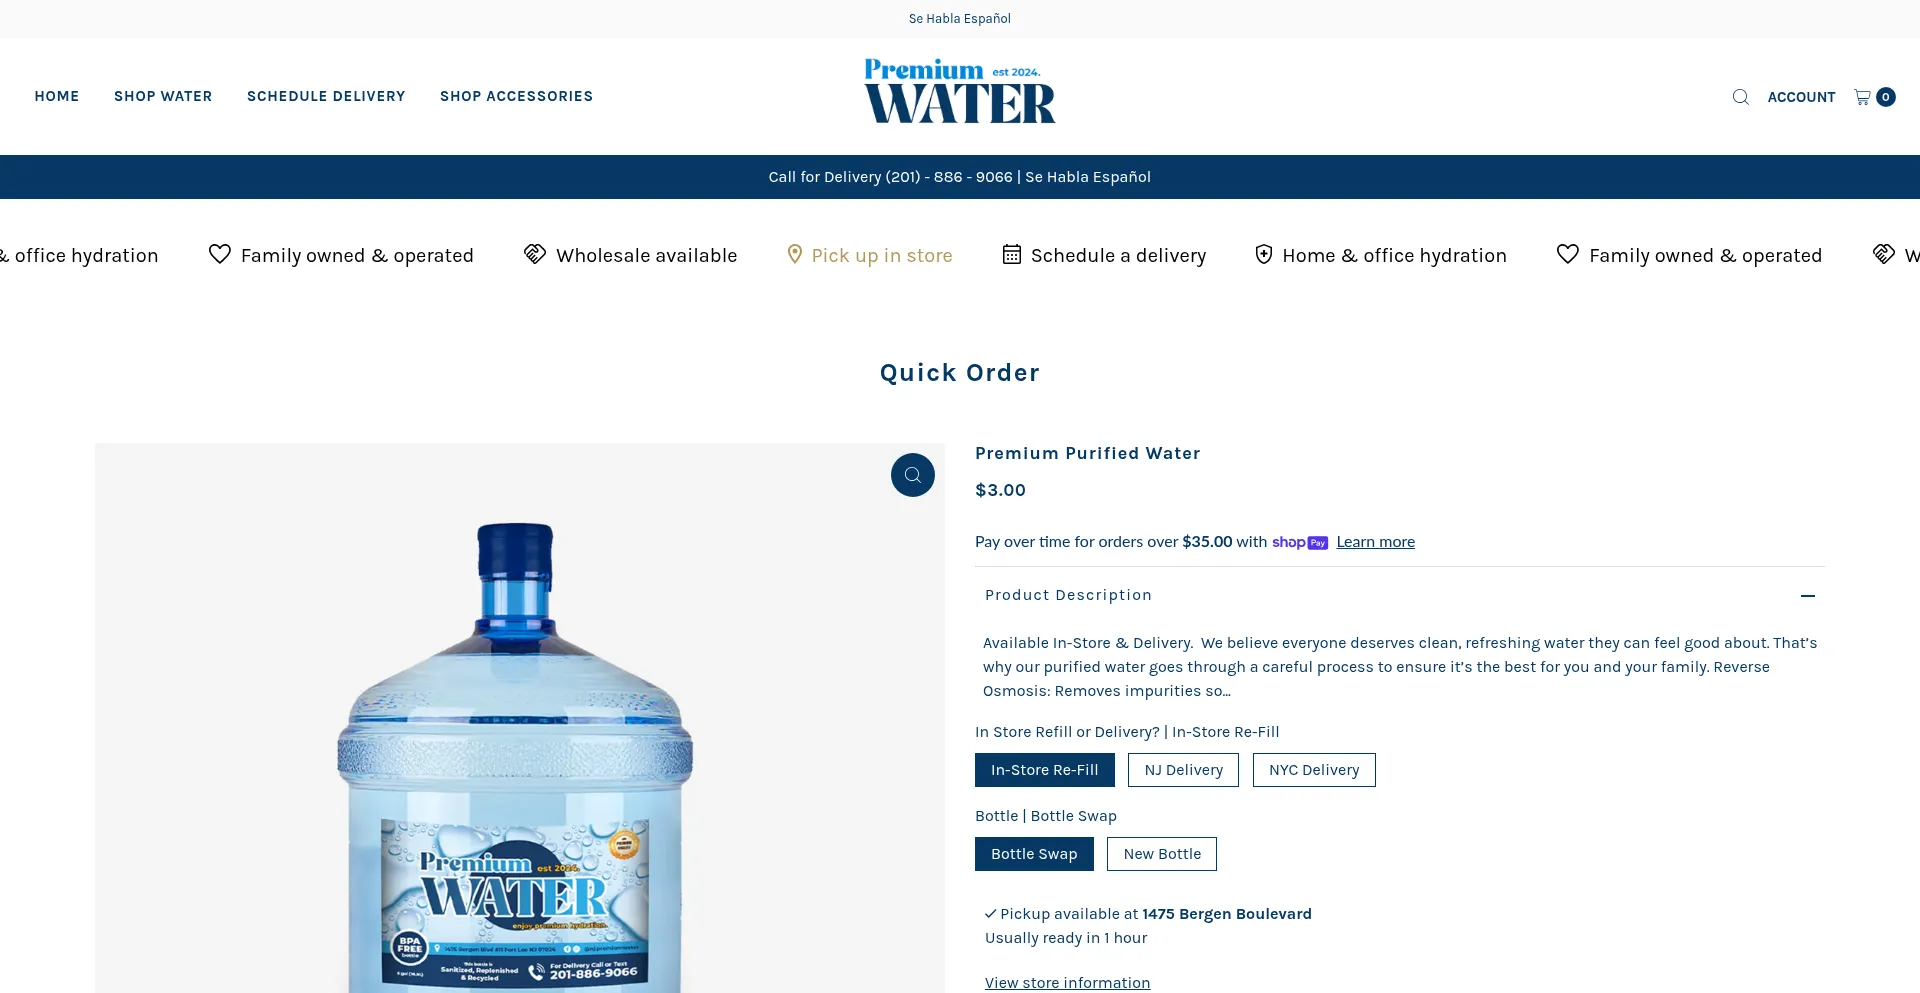The width and height of the screenshot is (1920, 993).
Task: Open View store information link
Action: tap(1067, 983)
